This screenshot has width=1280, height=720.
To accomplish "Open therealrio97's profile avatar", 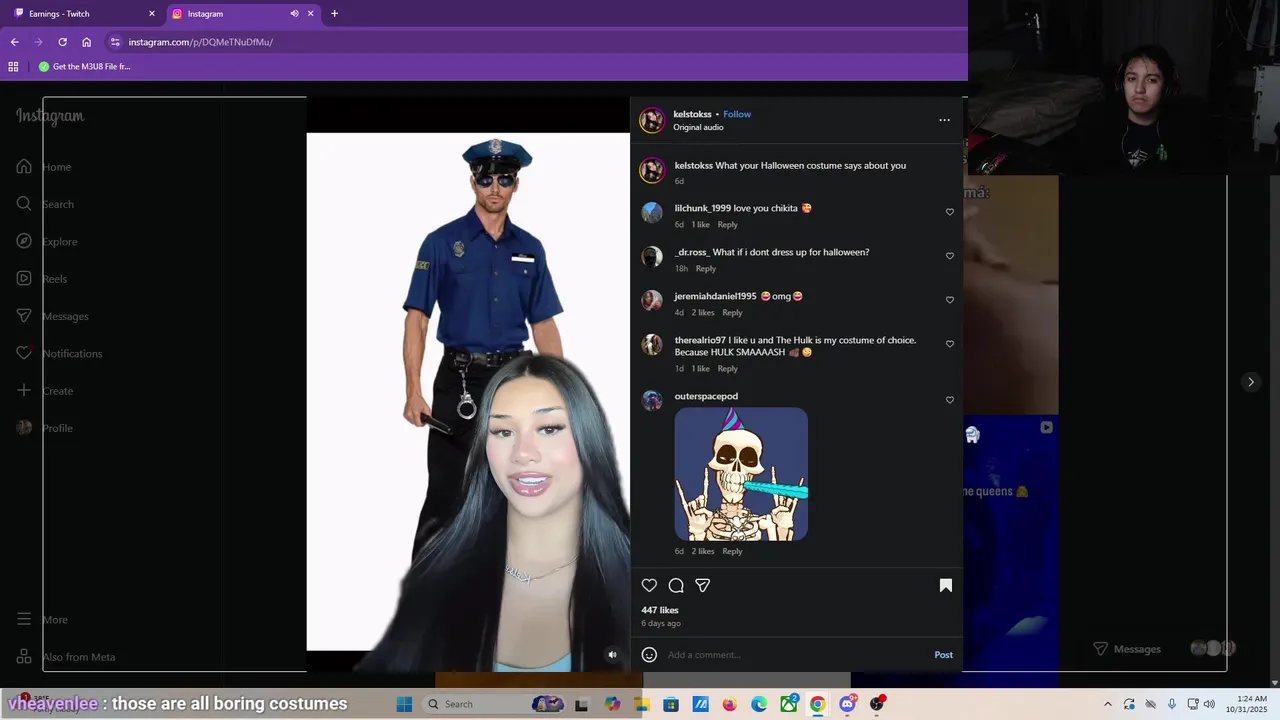I will coord(652,345).
